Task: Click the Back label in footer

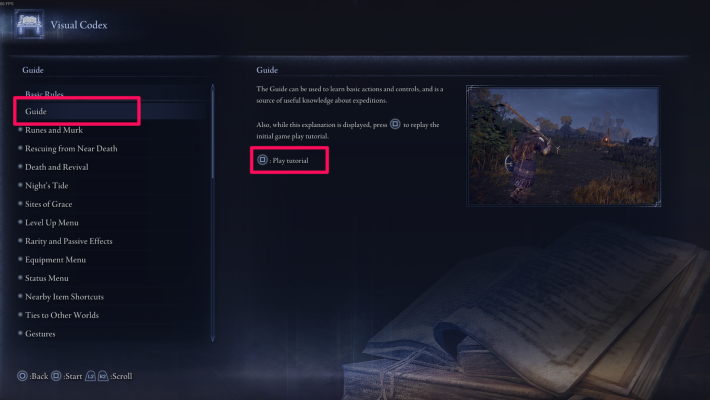Action: coord(39,376)
